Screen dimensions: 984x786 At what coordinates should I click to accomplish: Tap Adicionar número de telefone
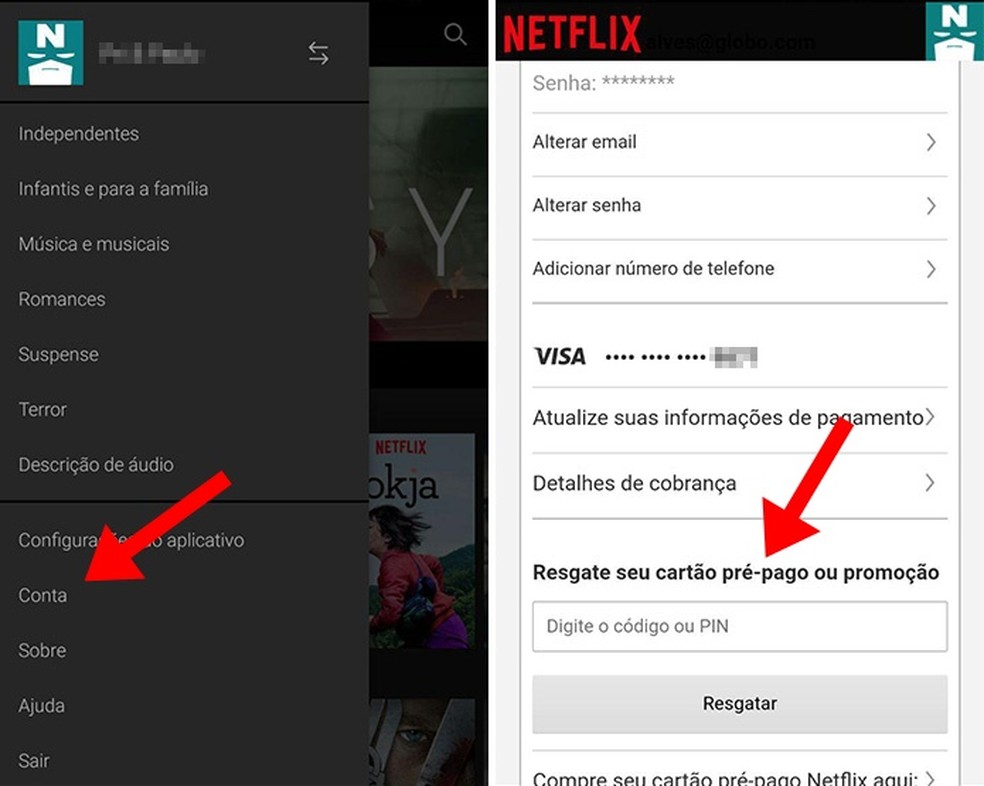click(740, 271)
